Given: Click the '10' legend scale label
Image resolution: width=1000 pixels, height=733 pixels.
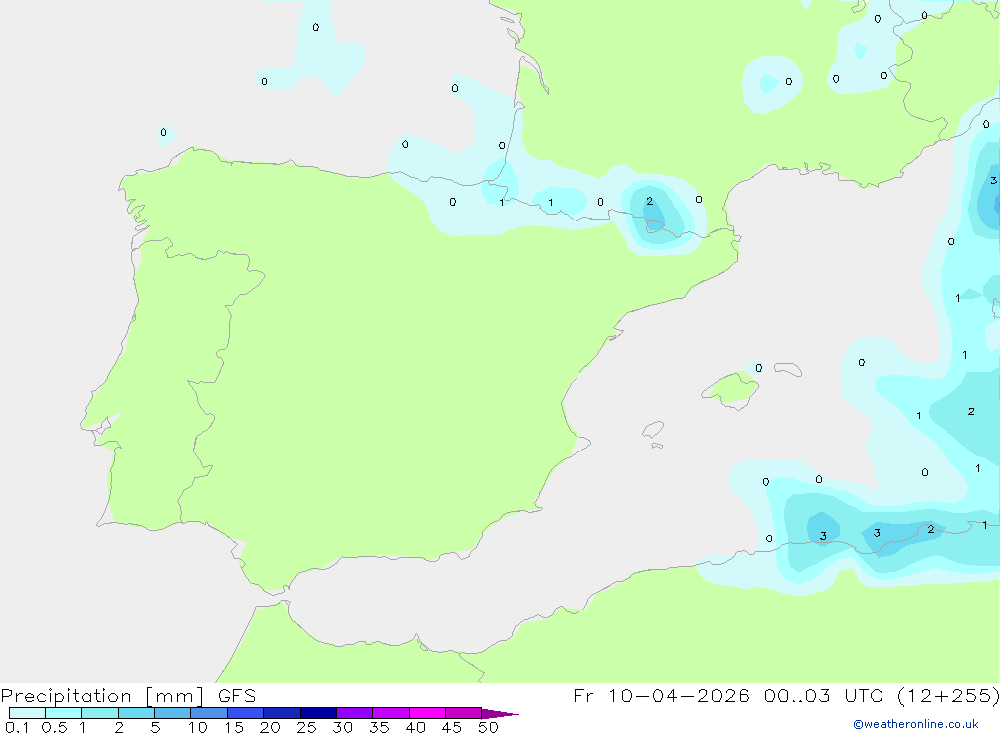Looking at the screenshot, I should 198,727.
